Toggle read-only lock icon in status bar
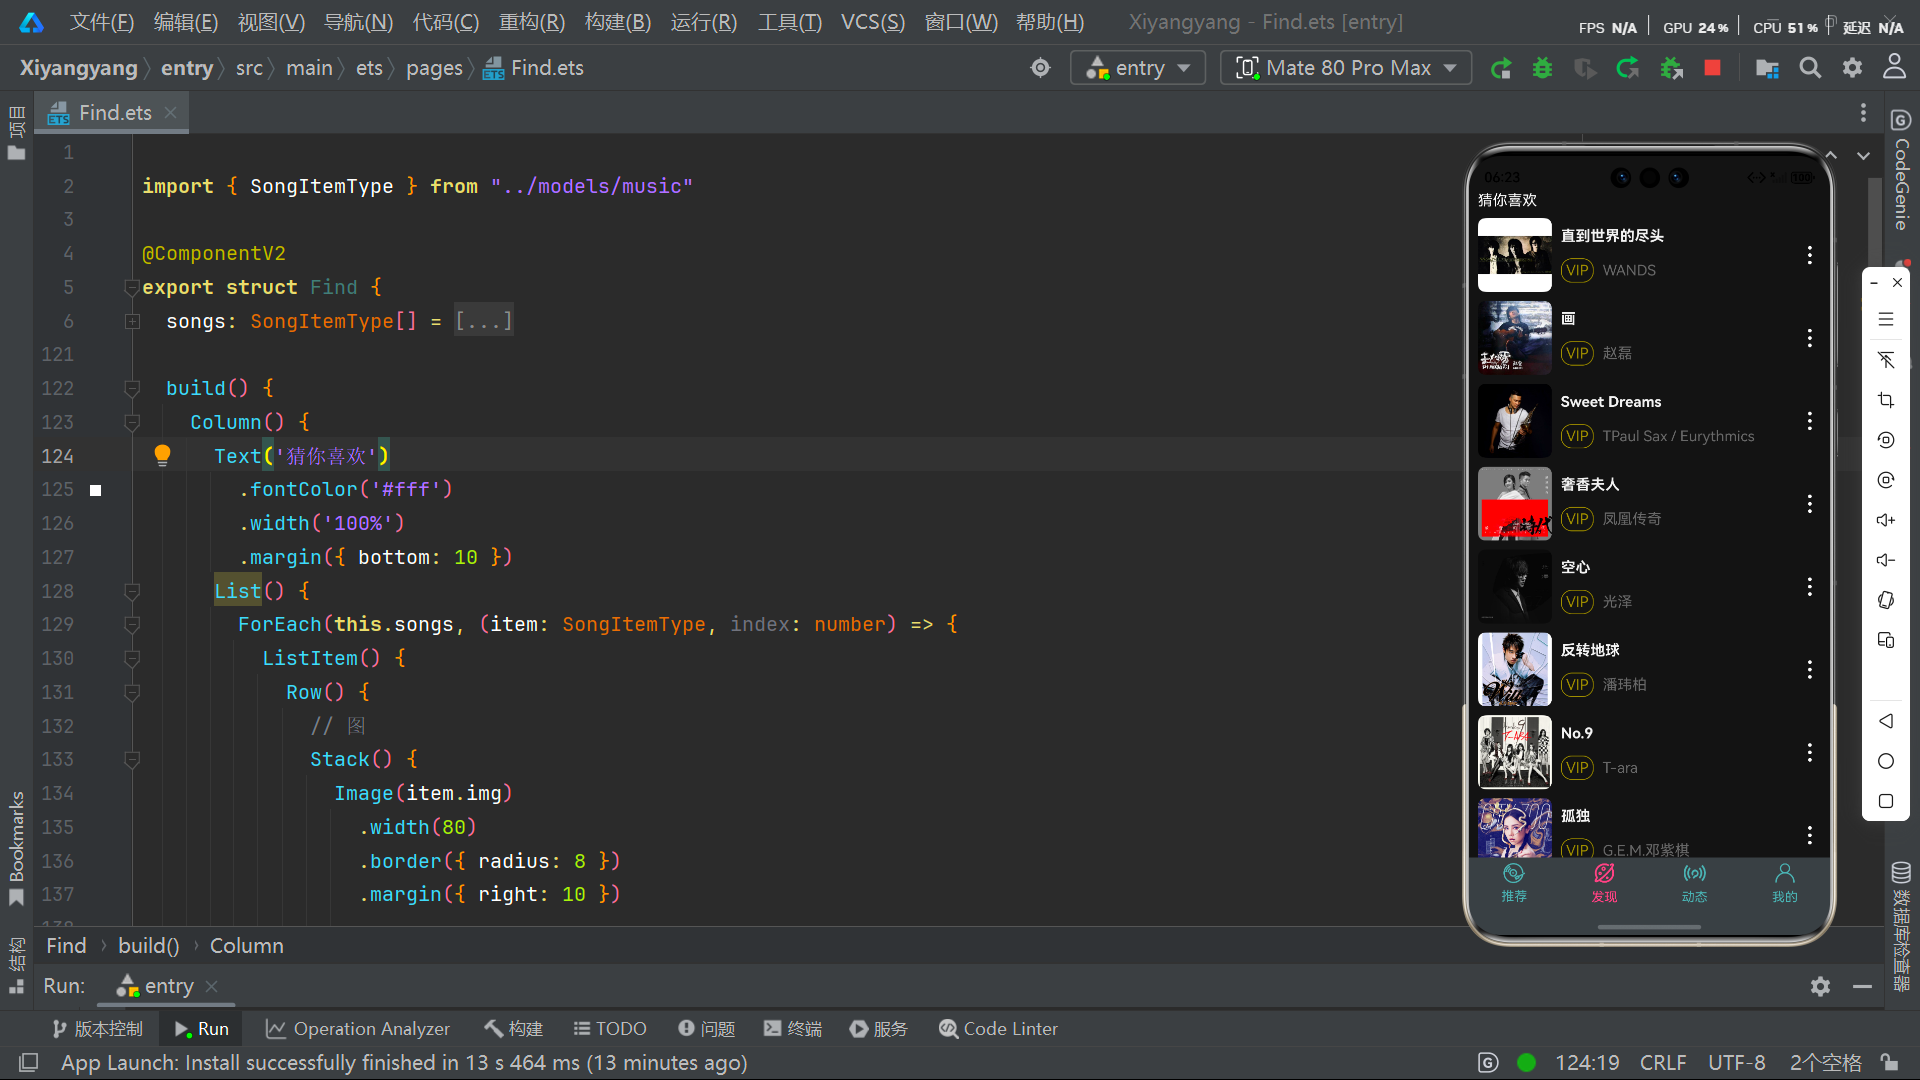 coord(1889,1063)
